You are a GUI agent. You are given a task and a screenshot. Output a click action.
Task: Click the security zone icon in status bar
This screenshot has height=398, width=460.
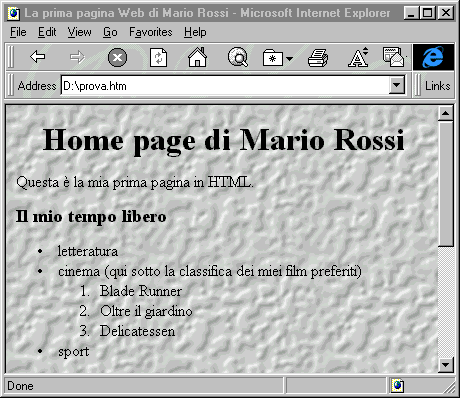tap(397, 386)
